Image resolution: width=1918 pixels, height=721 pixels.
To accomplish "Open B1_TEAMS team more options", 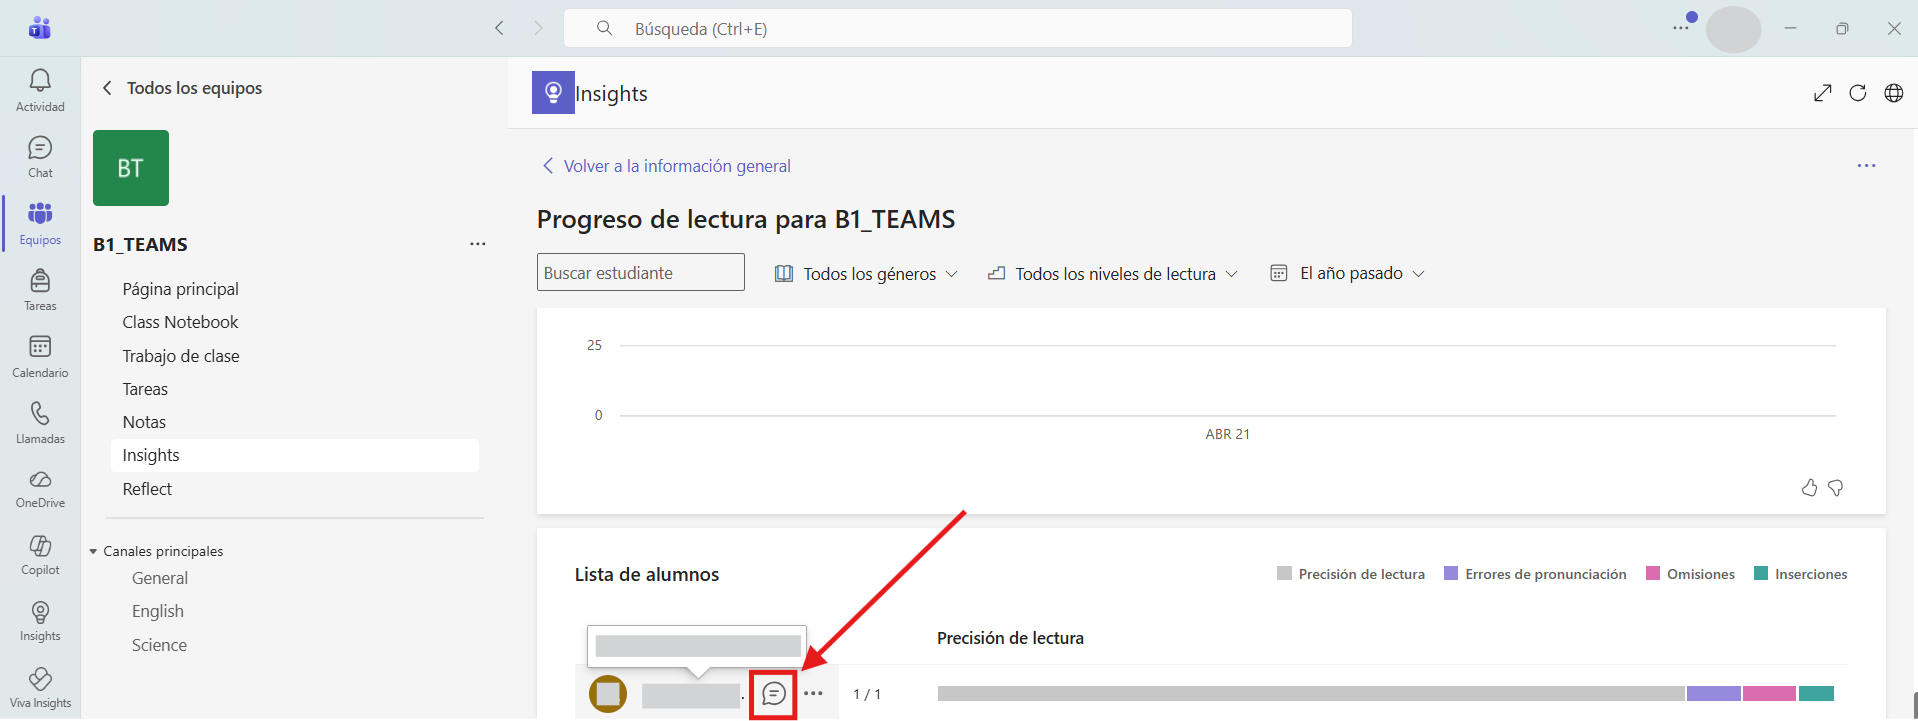I will click(478, 244).
